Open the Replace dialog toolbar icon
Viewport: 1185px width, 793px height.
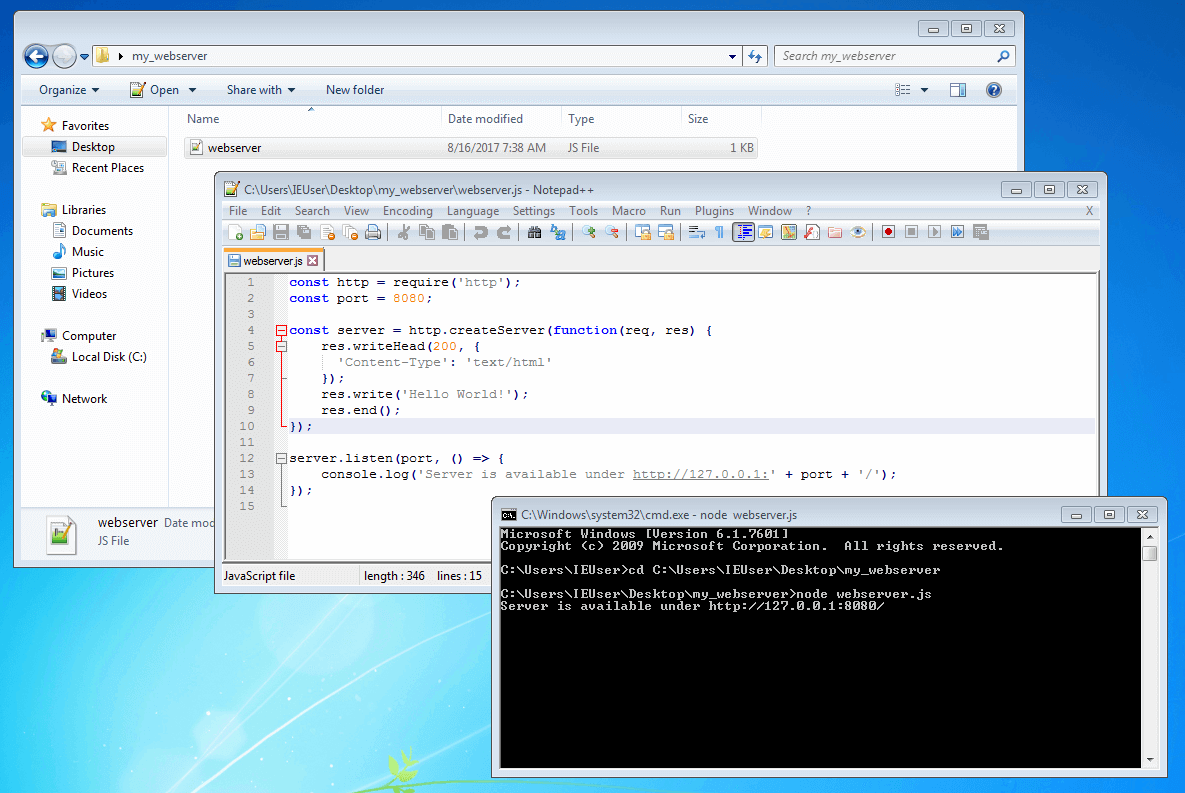[558, 233]
